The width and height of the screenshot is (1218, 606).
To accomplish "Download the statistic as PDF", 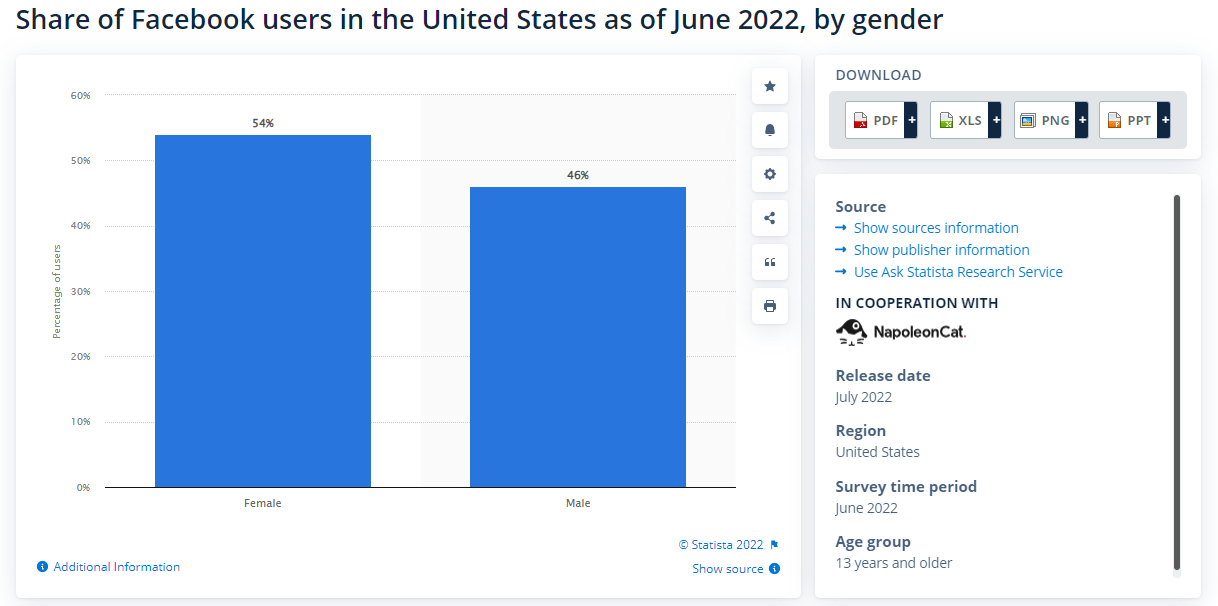I will point(874,119).
